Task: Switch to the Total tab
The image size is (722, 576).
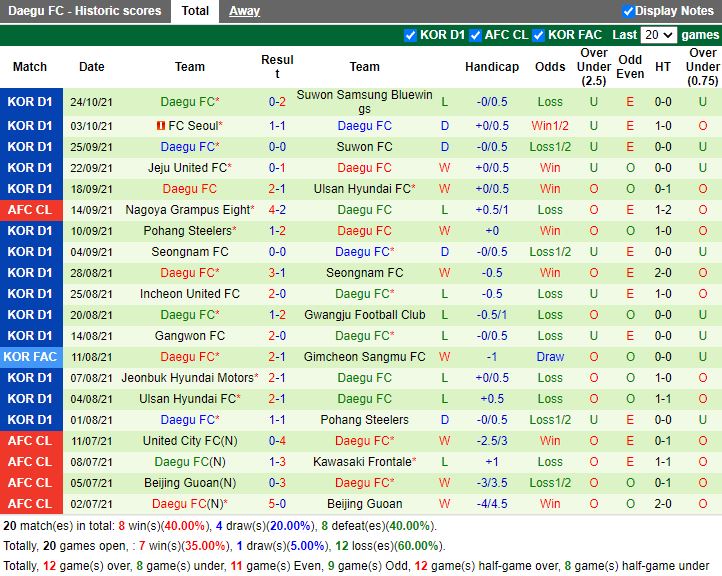Action: pos(195,11)
